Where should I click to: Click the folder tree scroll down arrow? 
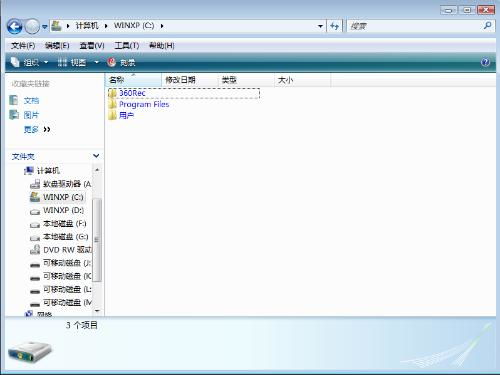click(97, 311)
